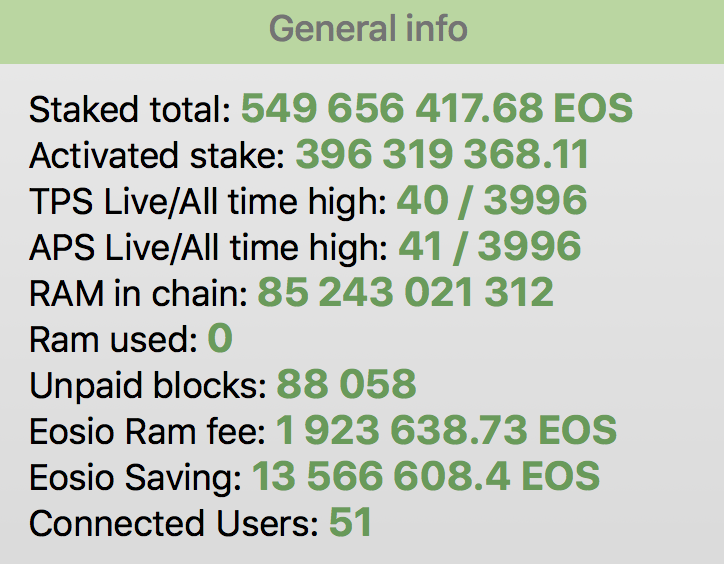Click TPS value 40 / 3996
The height and width of the screenshot is (564, 724).
[492, 200]
